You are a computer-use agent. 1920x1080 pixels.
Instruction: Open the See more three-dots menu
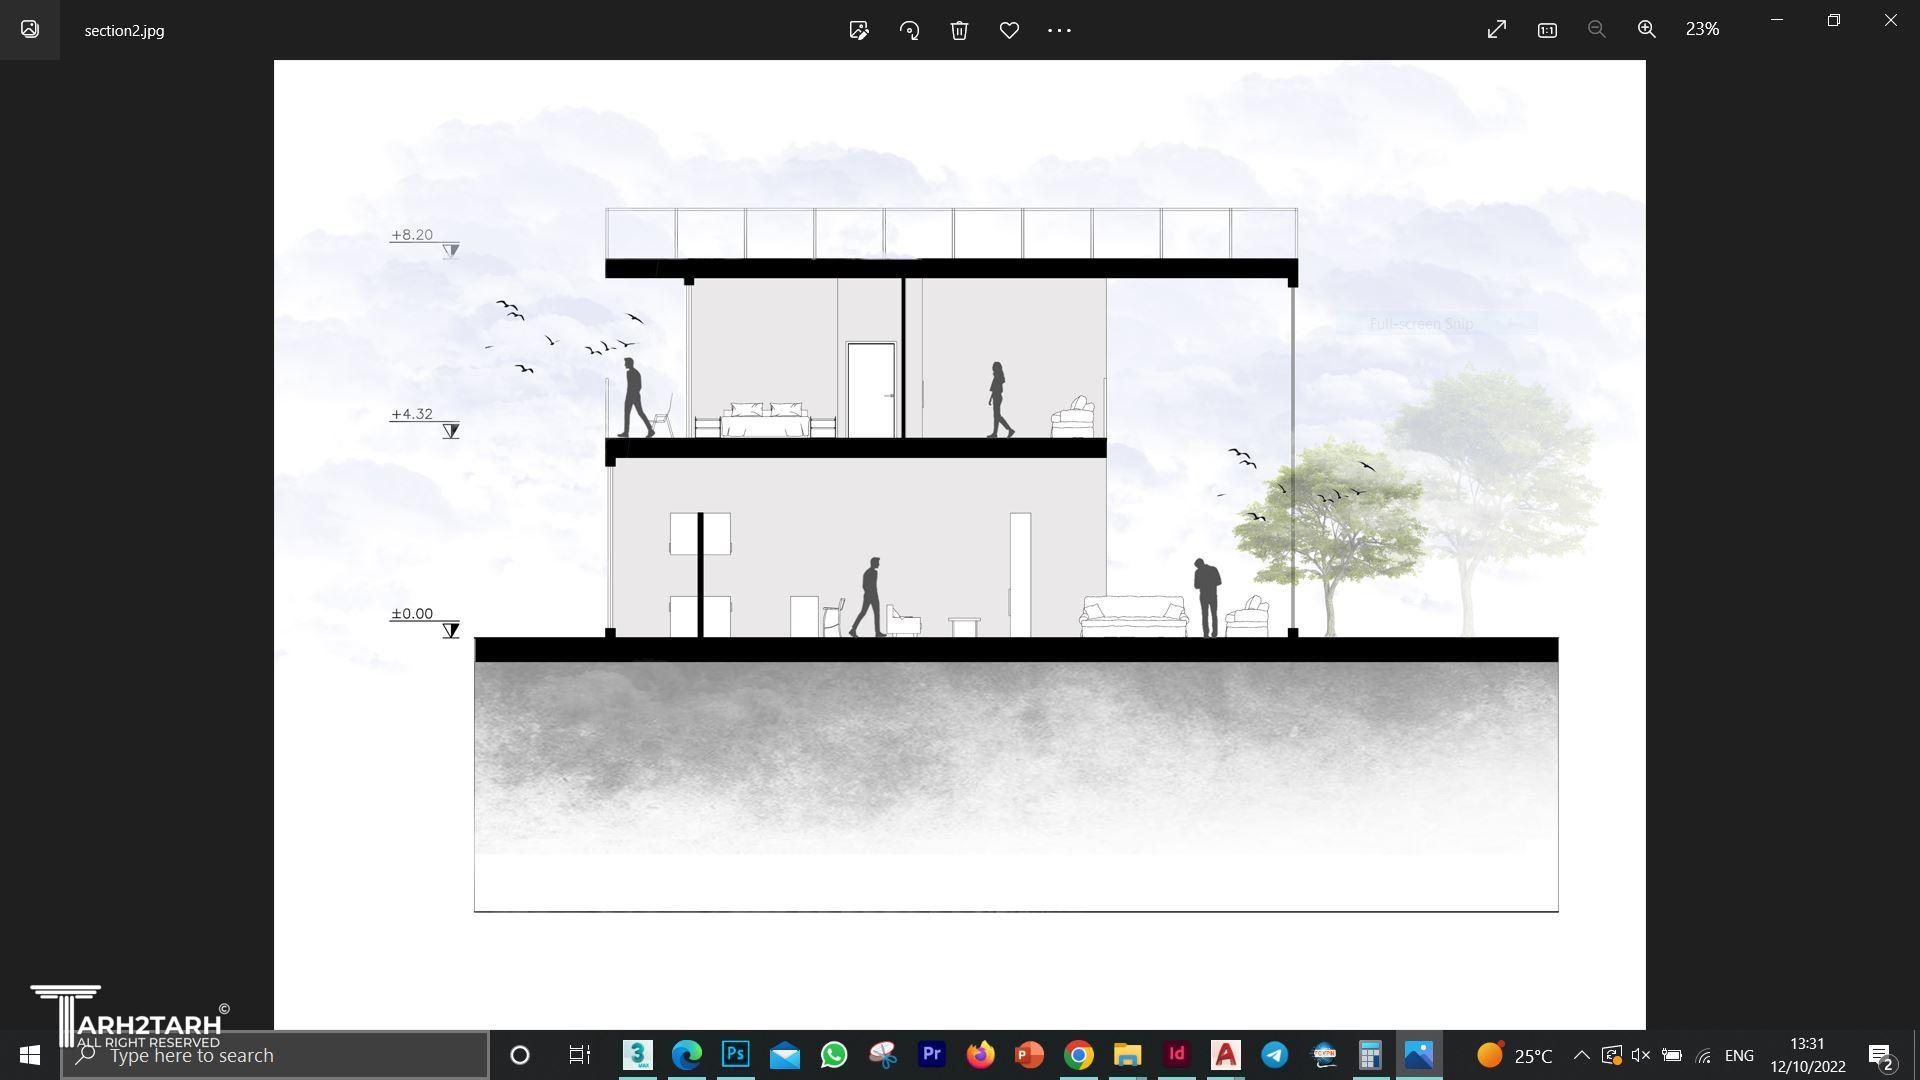[x=1059, y=30]
